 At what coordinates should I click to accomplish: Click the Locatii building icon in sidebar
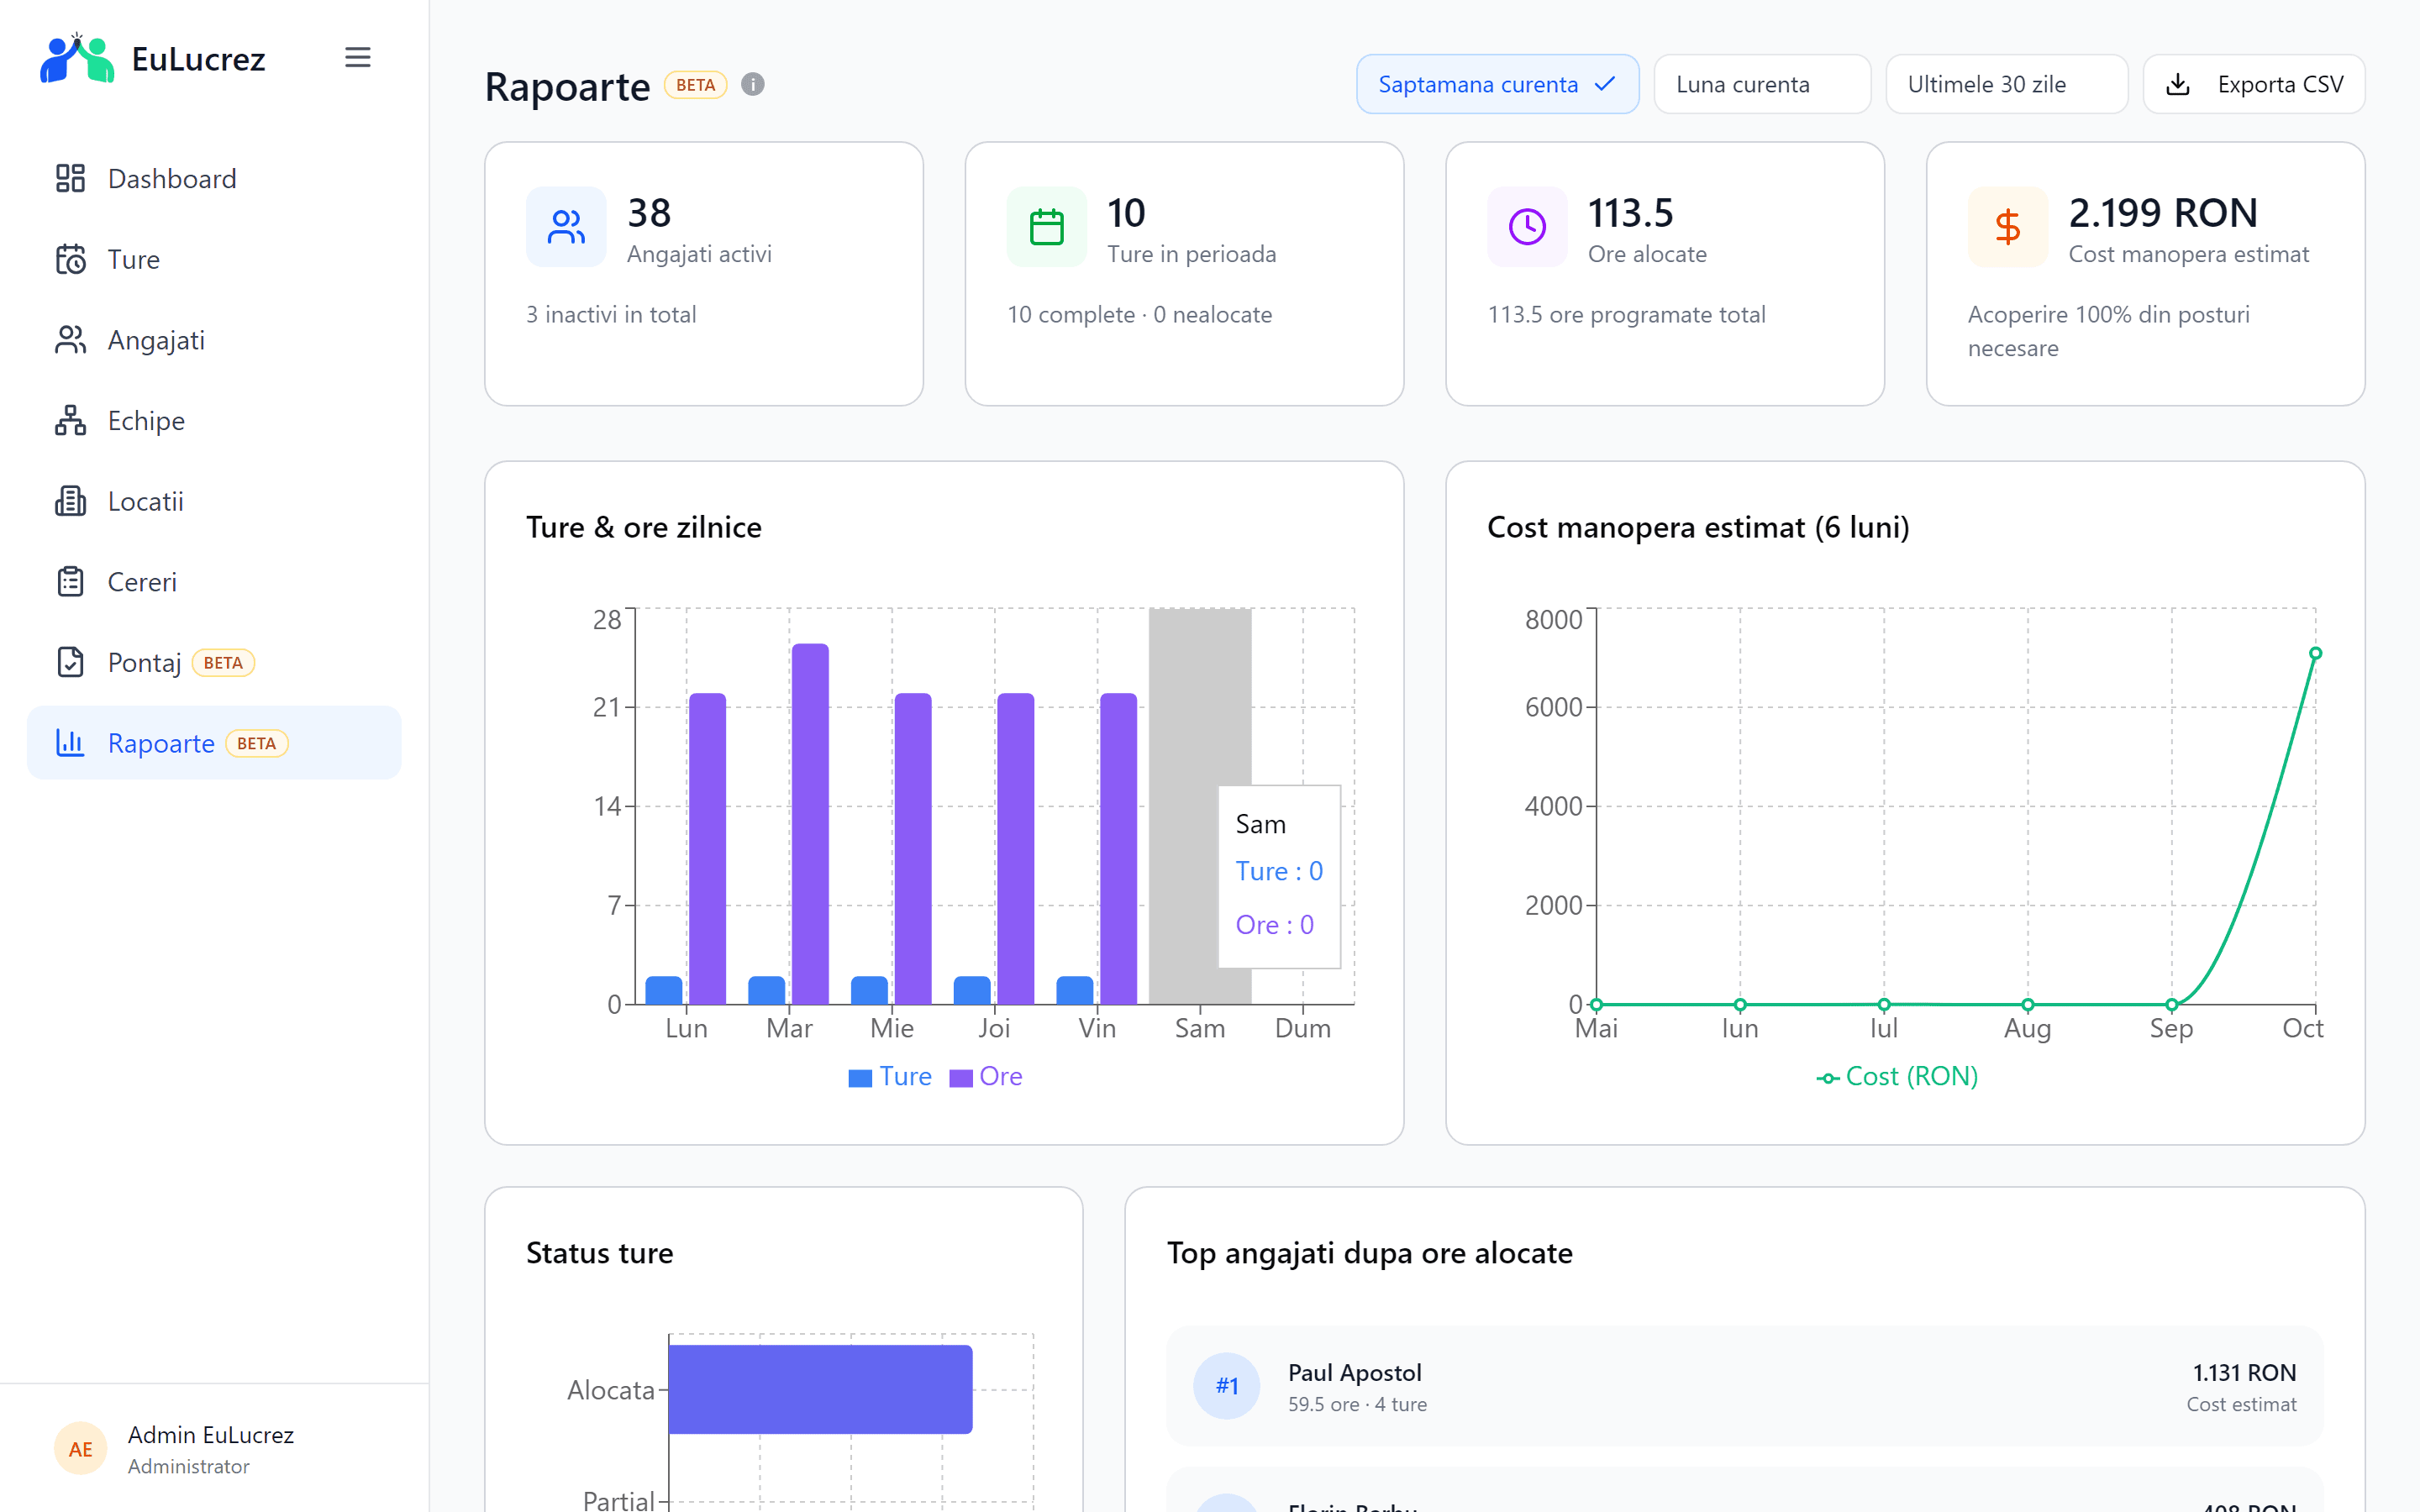click(70, 501)
